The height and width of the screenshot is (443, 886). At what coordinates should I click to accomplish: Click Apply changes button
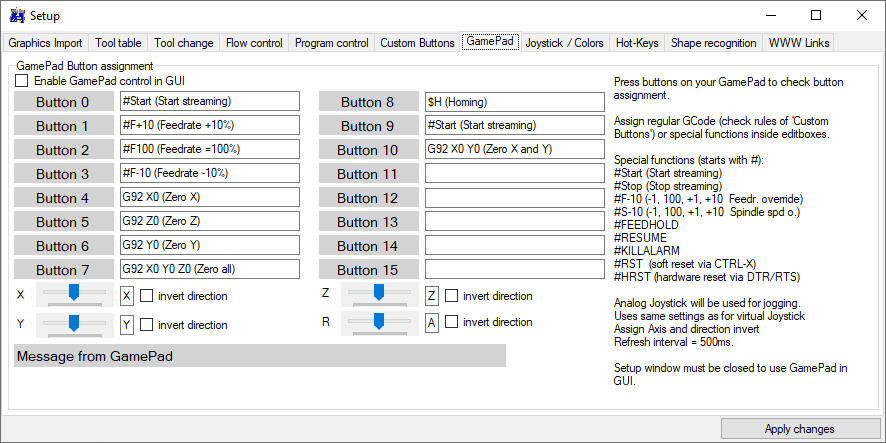798,429
